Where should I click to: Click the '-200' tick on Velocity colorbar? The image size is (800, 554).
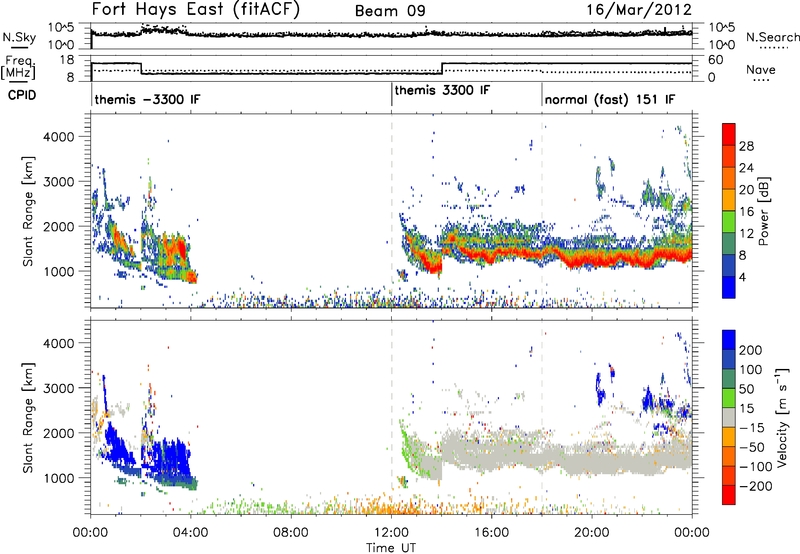click(756, 486)
